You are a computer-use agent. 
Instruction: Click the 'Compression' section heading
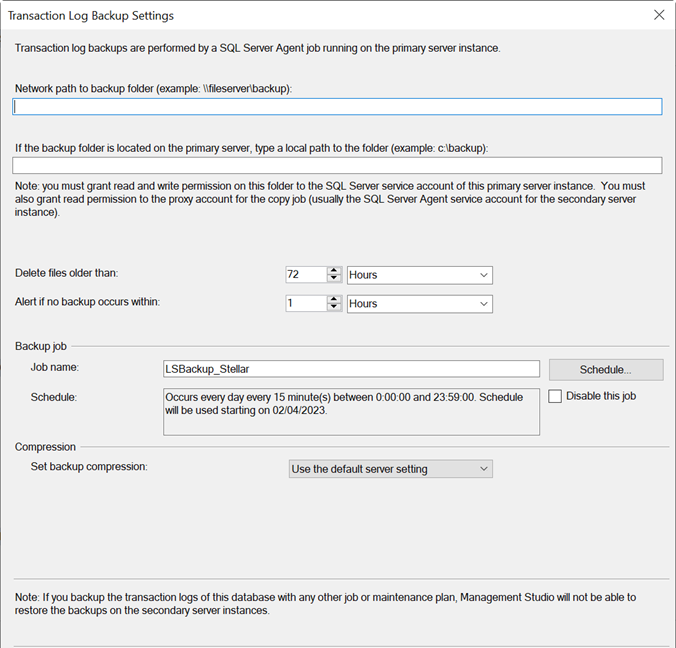click(x=45, y=447)
